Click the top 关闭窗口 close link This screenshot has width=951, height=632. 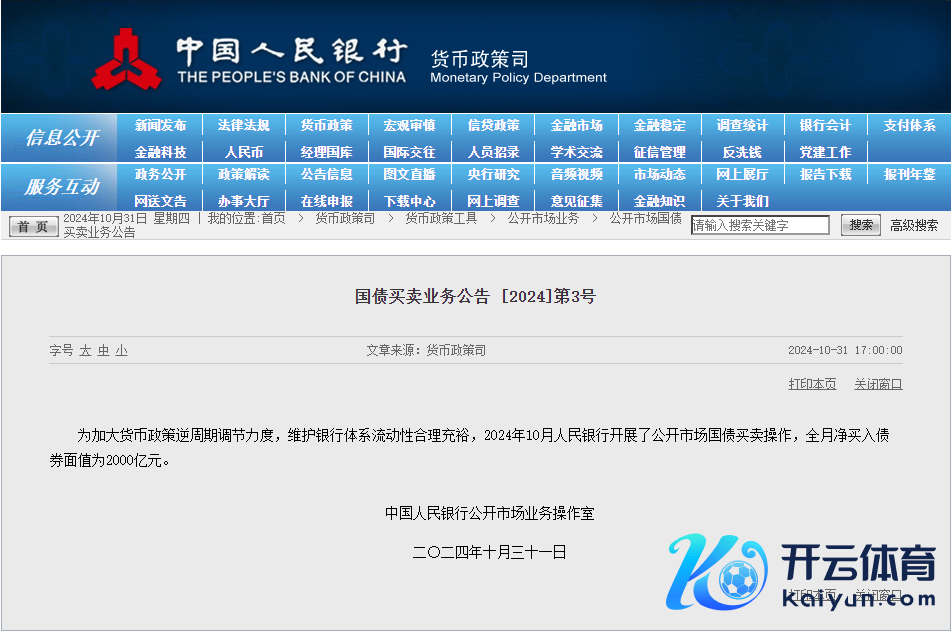tap(878, 384)
